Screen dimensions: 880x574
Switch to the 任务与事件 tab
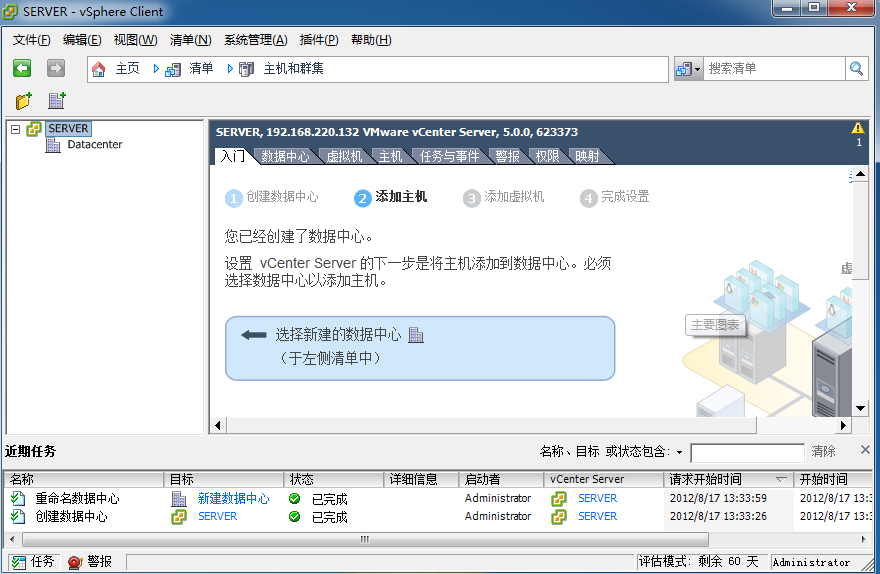[x=449, y=157]
